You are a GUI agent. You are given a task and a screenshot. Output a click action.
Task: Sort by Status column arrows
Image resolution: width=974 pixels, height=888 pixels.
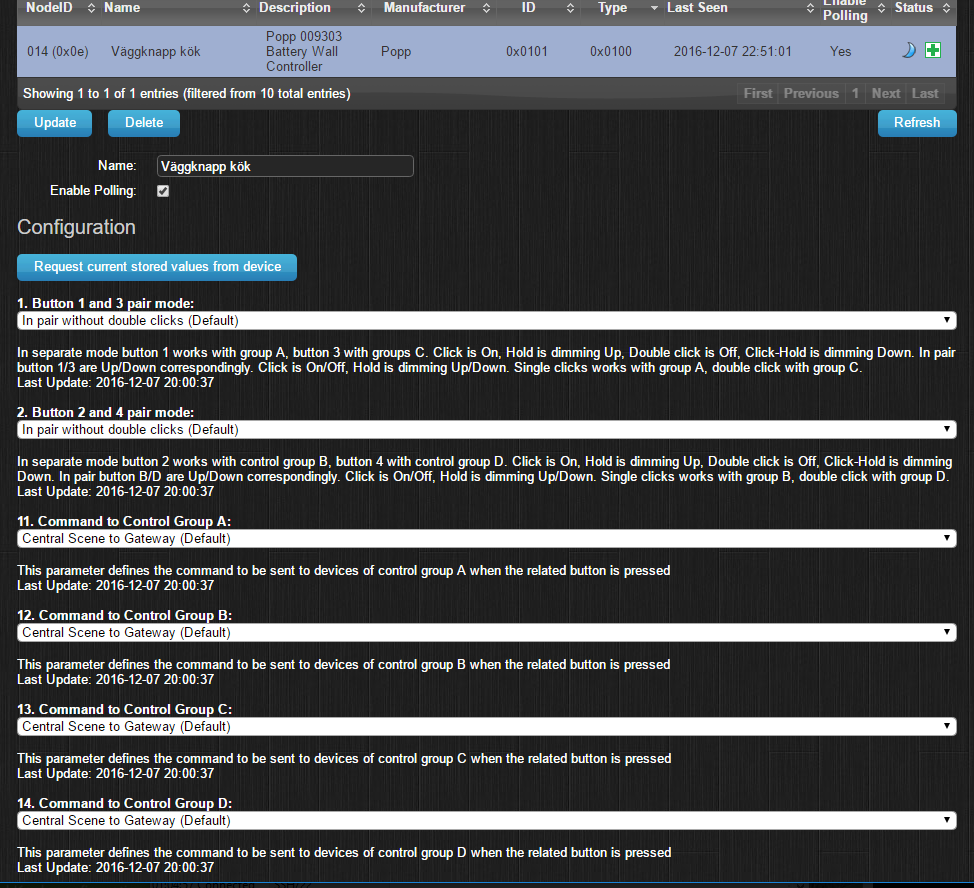coord(946,8)
